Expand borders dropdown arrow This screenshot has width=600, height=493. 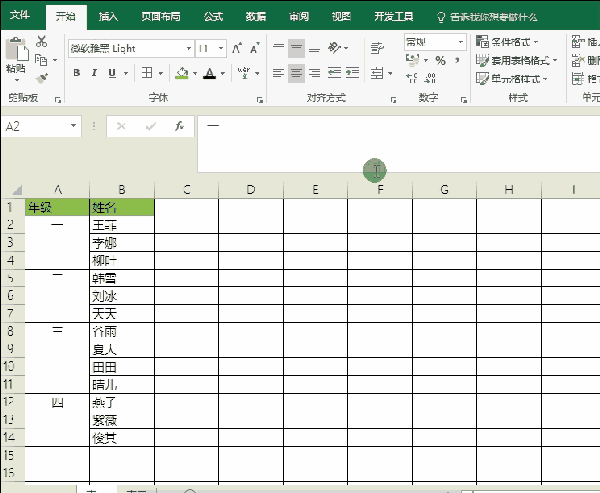point(161,73)
